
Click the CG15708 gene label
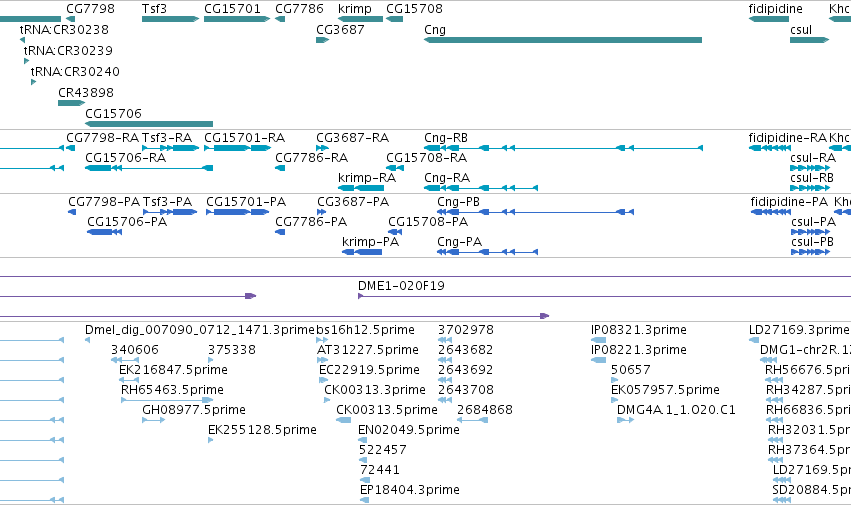point(414,9)
